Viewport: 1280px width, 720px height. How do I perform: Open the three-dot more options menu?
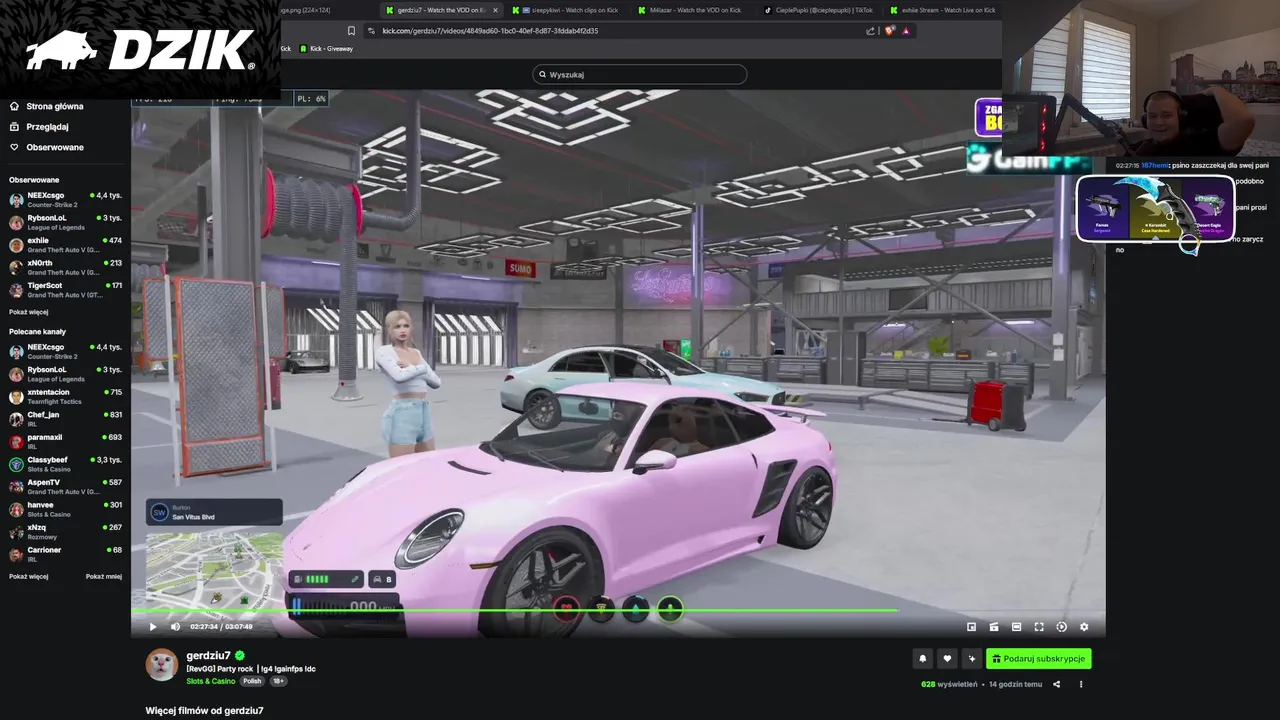click(x=1081, y=684)
